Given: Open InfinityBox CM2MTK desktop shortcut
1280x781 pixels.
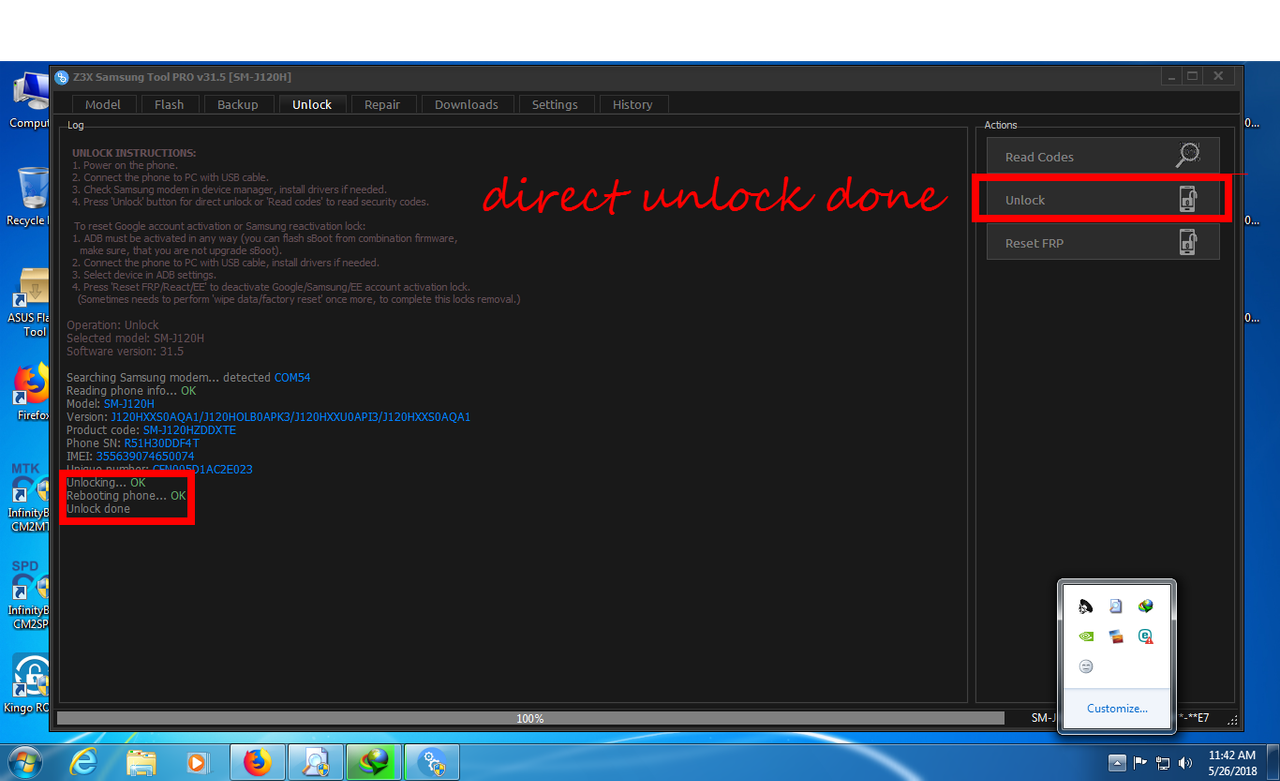Looking at the screenshot, I should [x=28, y=497].
